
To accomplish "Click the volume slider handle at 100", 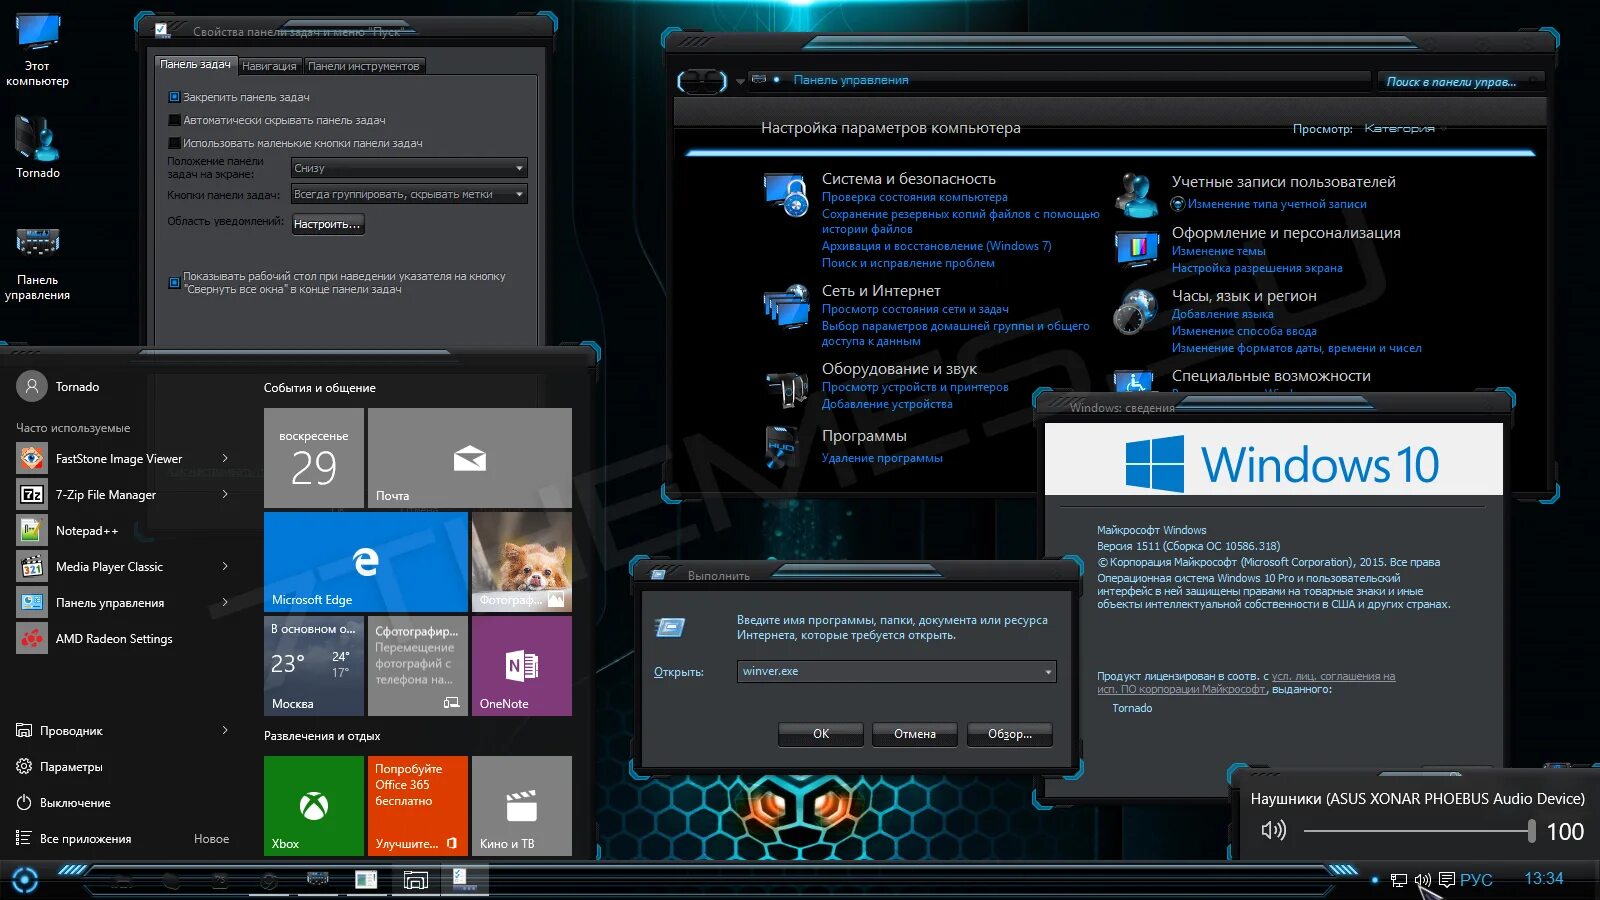I will [1531, 830].
